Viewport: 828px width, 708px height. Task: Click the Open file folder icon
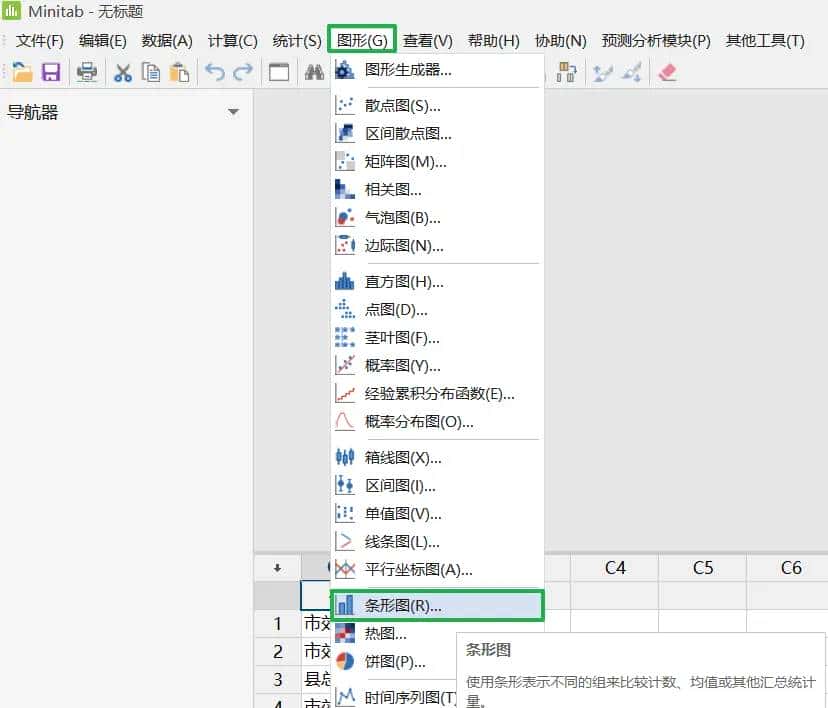click(x=24, y=71)
